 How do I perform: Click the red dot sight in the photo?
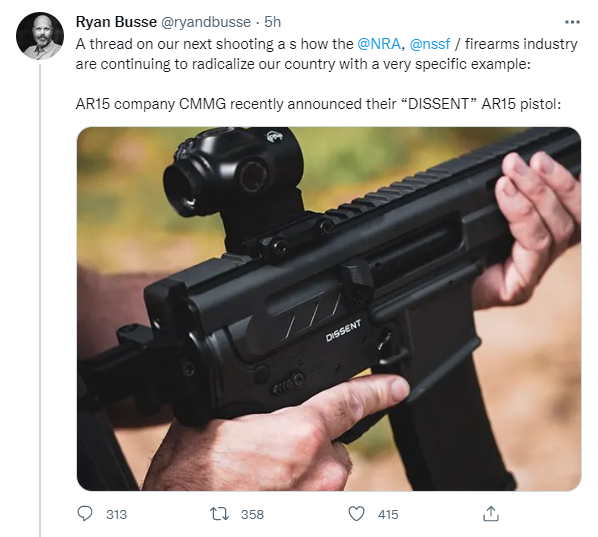pos(233,172)
